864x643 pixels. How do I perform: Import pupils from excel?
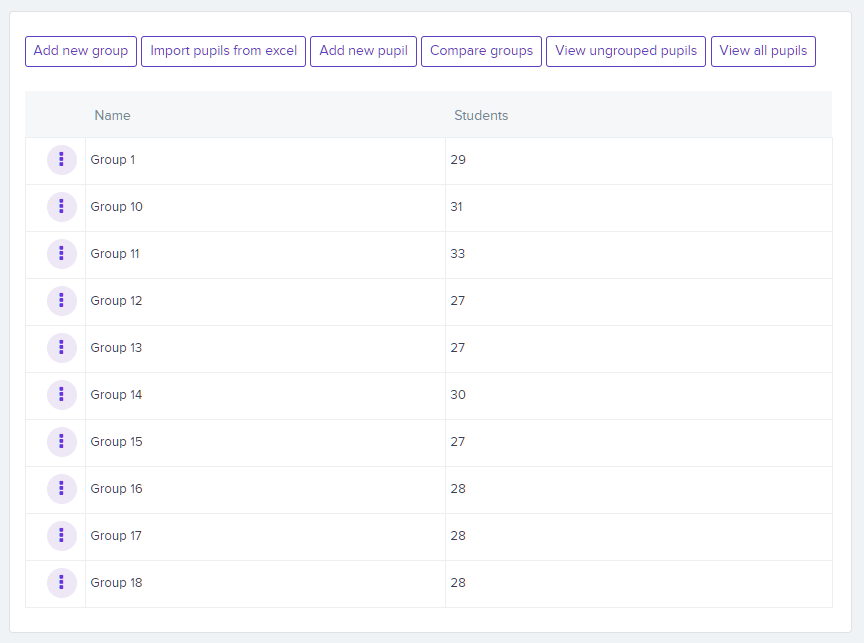pos(223,51)
